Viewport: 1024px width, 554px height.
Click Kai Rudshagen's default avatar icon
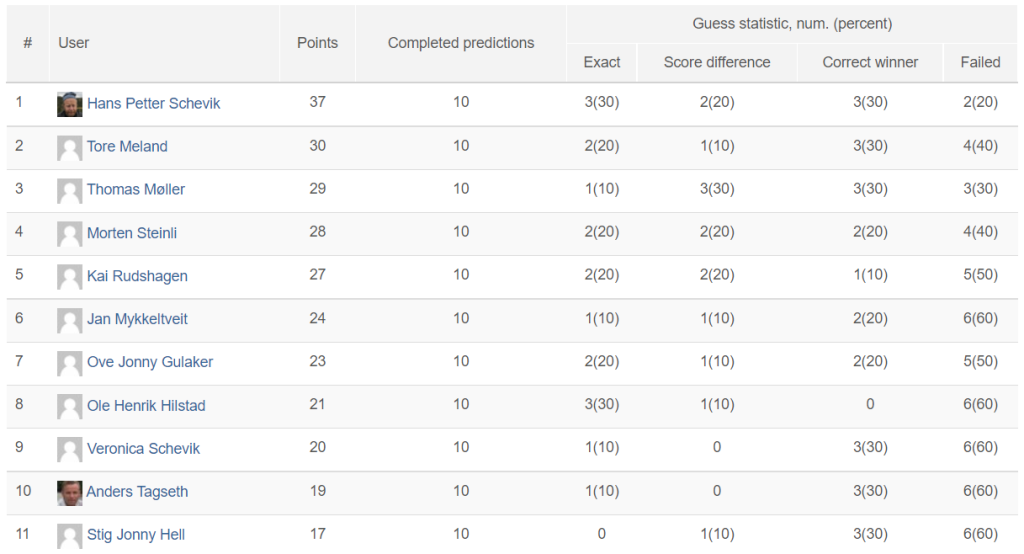coord(69,278)
